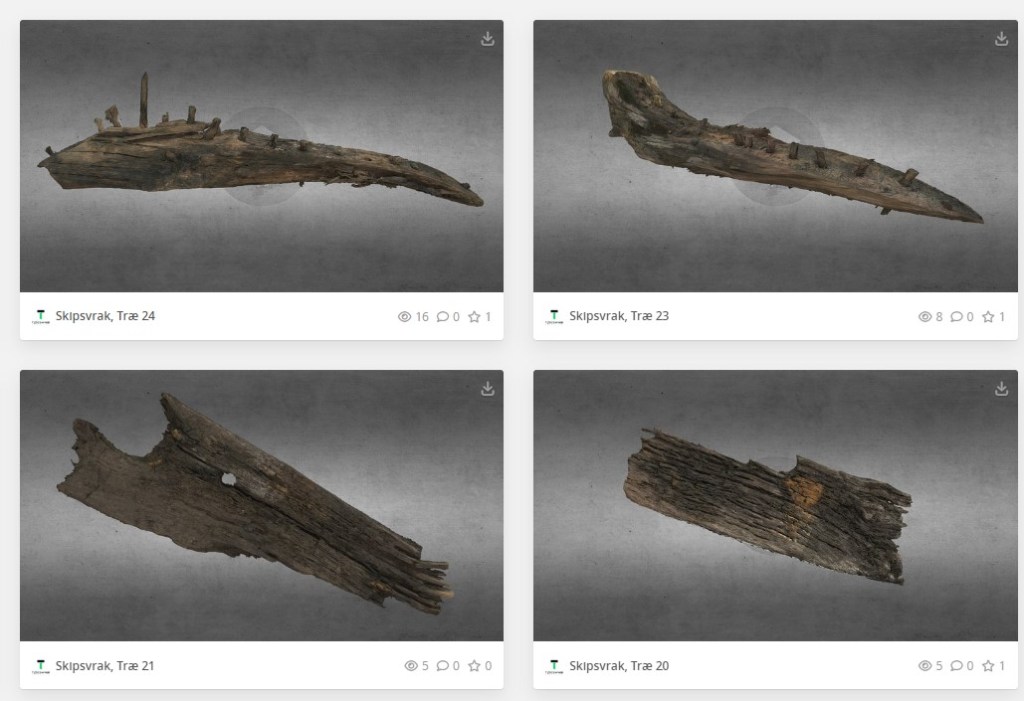Open the Skipsvrak, Træ 23 title link
The width and height of the screenshot is (1024, 701).
[619, 316]
